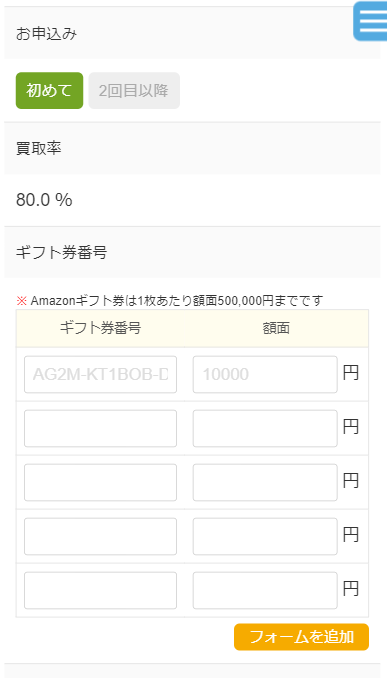Click the third row amount input
Viewport: 387px width, 678px height.
265,483
